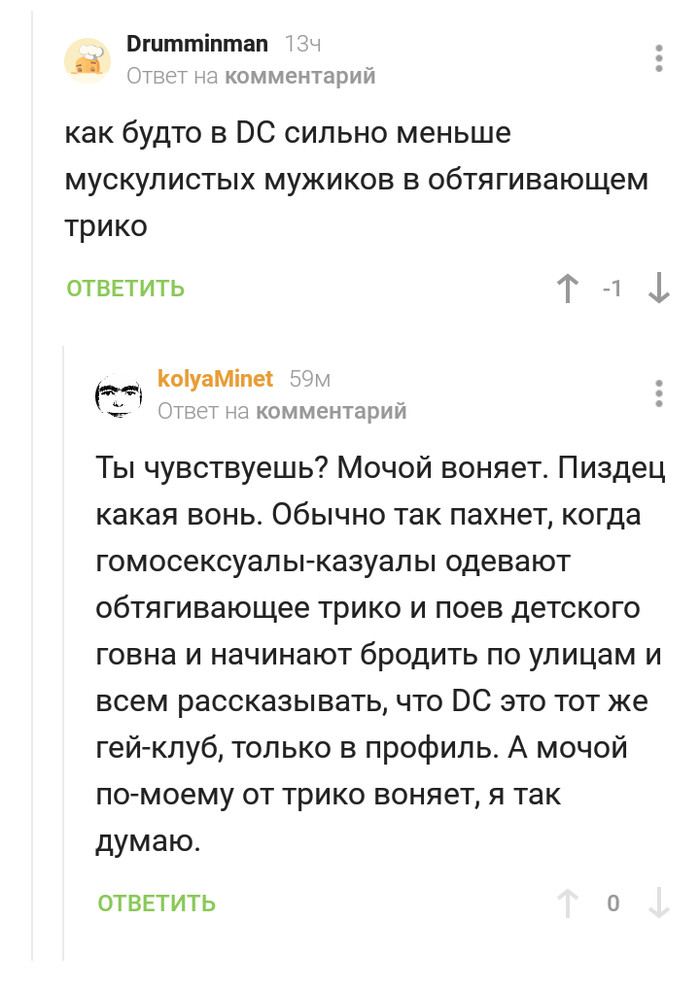Follow 'Ответ на комментарий' link by Drumminman
Image resolution: width=700 pixels, height=988 pixels.
[251, 76]
